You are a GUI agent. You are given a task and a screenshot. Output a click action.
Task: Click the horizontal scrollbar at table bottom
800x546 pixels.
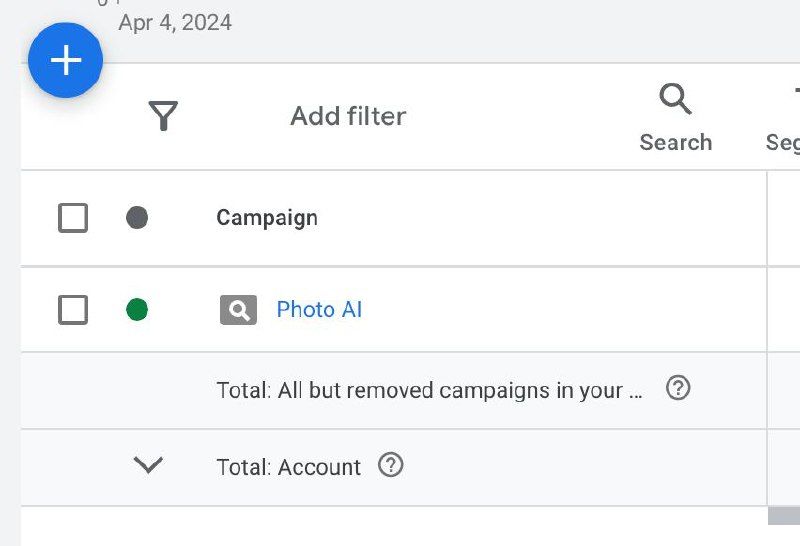784,516
